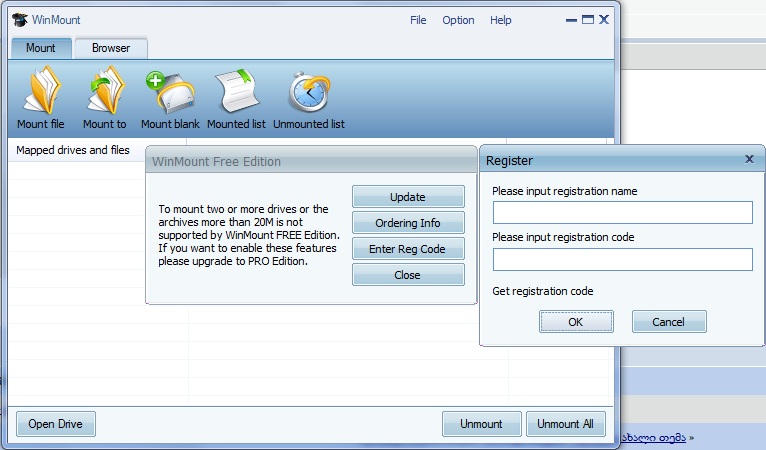
Task: Focus the registration code input field
Action: (x=622, y=259)
